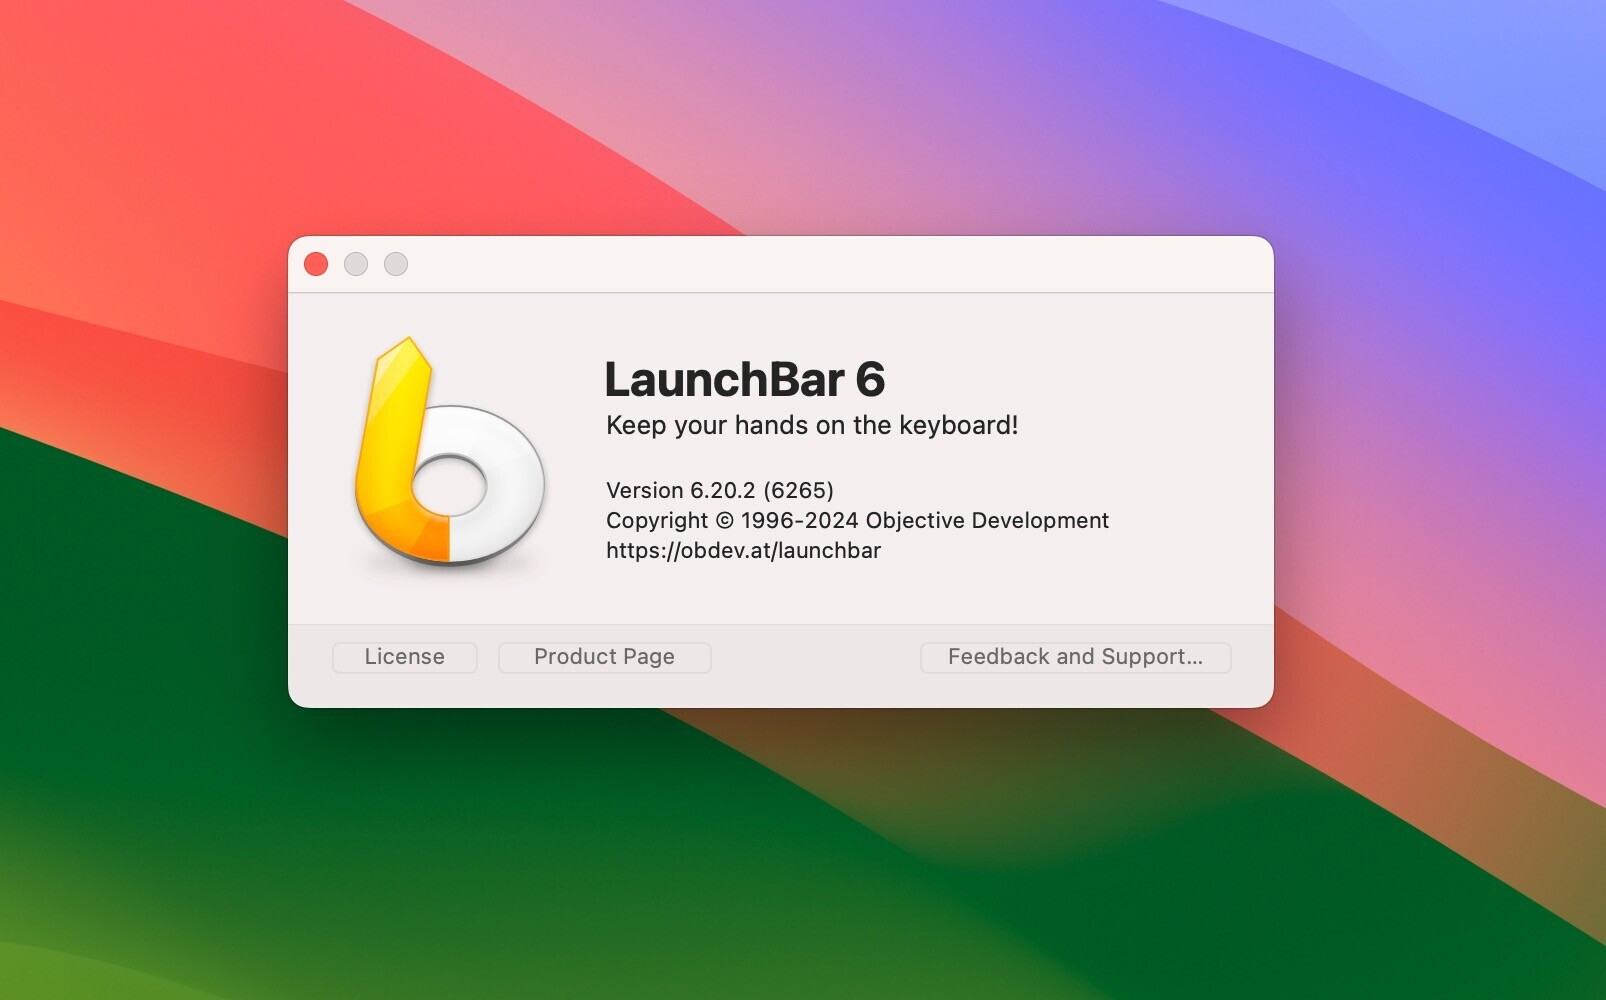Click the Copyright 1996-2024 Objective Development line
This screenshot has width=1606, height=1000.
point(857,520)
